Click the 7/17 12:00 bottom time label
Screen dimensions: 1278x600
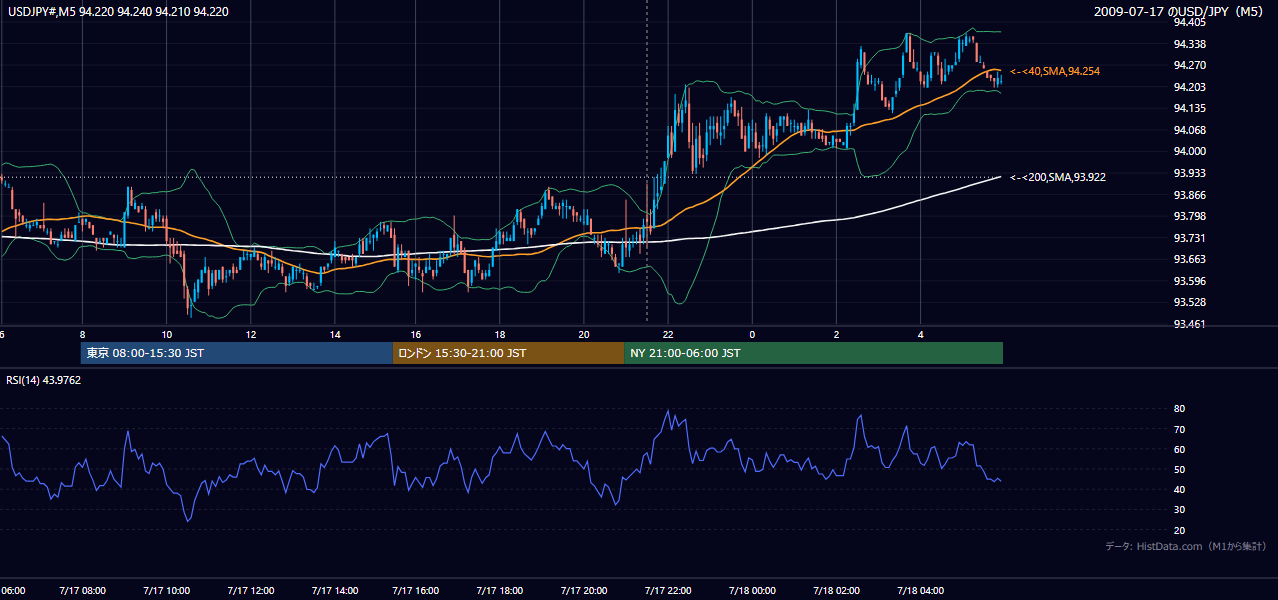[x=250, y=590]
